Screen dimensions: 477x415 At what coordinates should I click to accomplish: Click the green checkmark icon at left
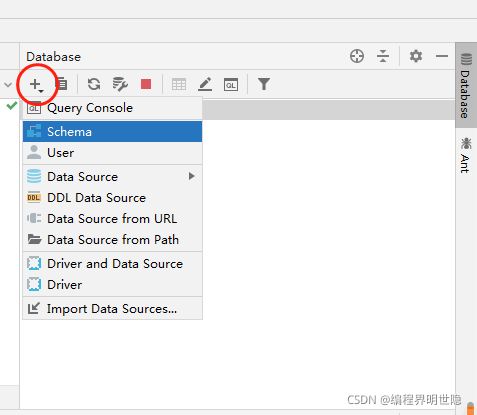pyautogui.click(x=12, y=106)
